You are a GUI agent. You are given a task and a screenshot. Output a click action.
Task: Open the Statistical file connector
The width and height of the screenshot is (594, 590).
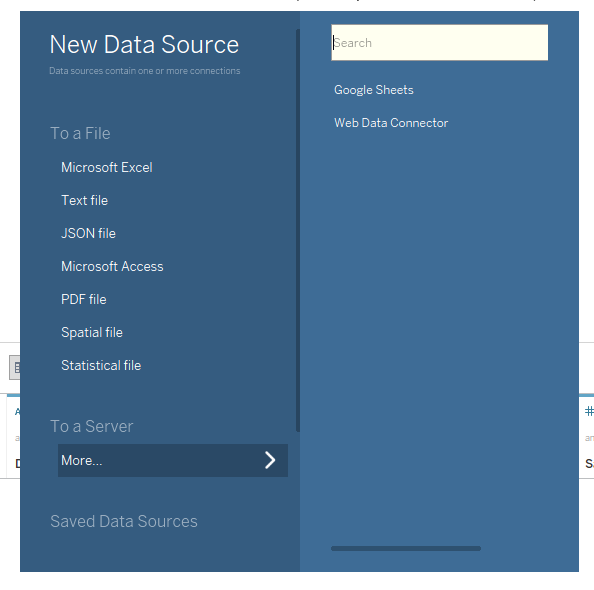pos(101,365)
